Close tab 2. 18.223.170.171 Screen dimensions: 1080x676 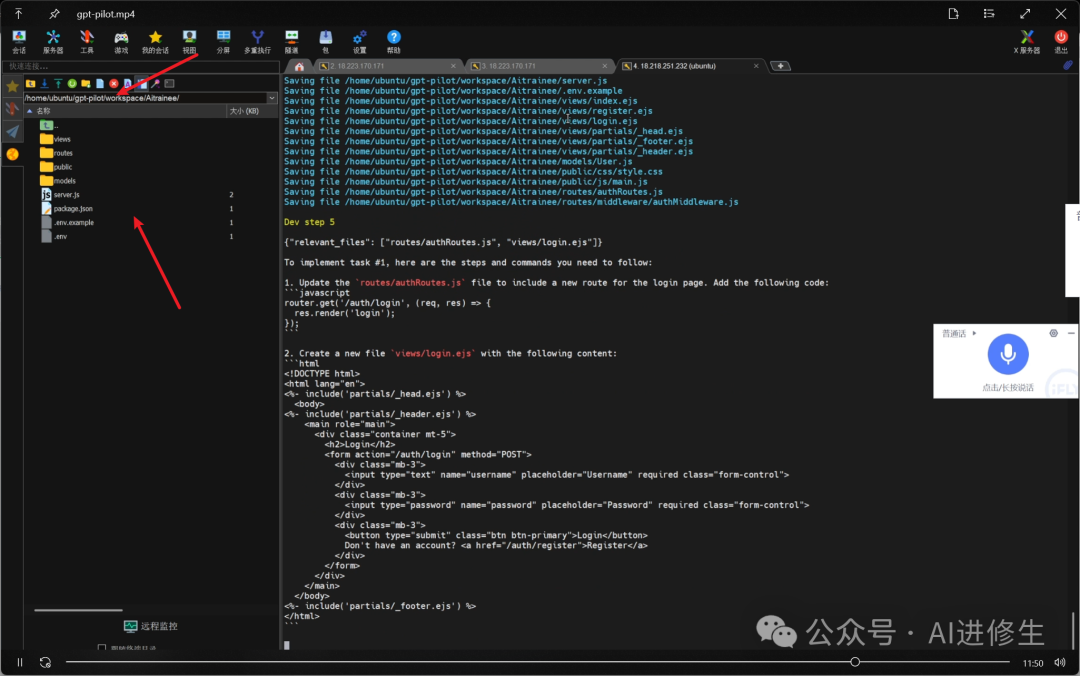coord(453,66)
